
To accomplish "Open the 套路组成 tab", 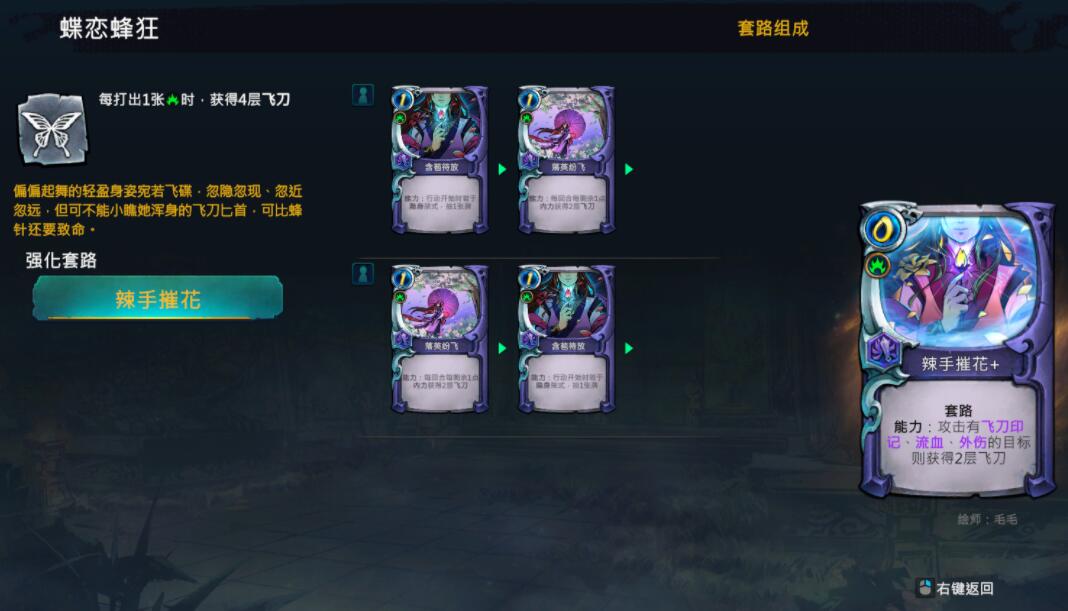I will point(772,29).
